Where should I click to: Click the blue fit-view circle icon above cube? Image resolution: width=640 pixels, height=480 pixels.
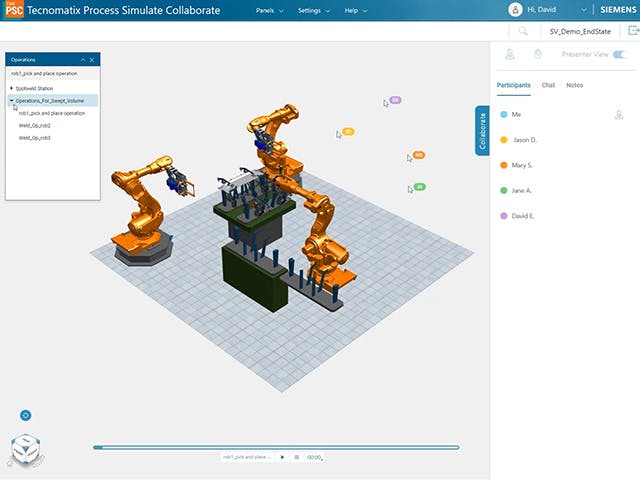point(26,416)
